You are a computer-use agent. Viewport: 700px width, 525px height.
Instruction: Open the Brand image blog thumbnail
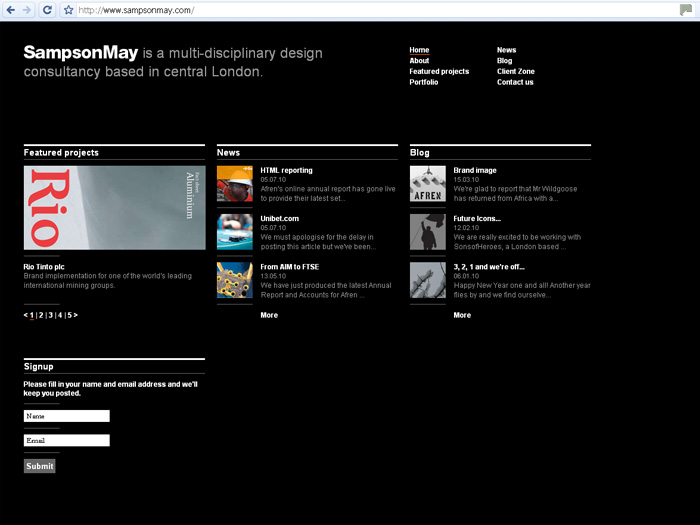(x=427, y=184)
